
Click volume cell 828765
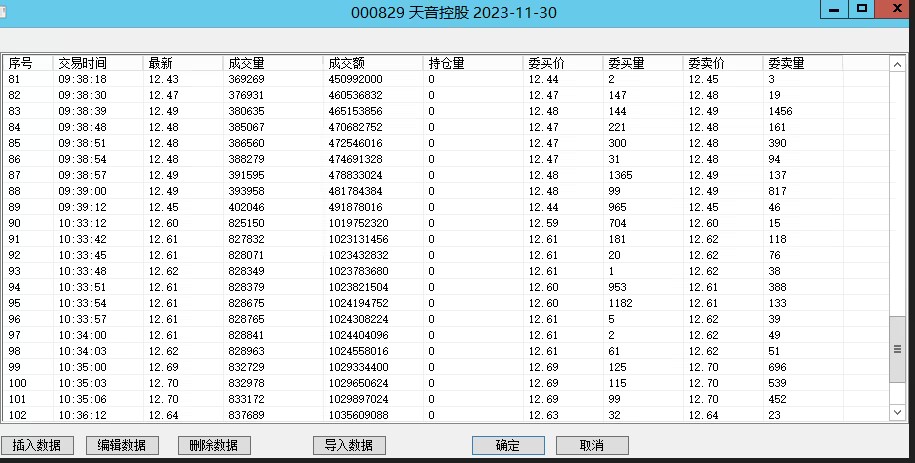coord(246,319)
